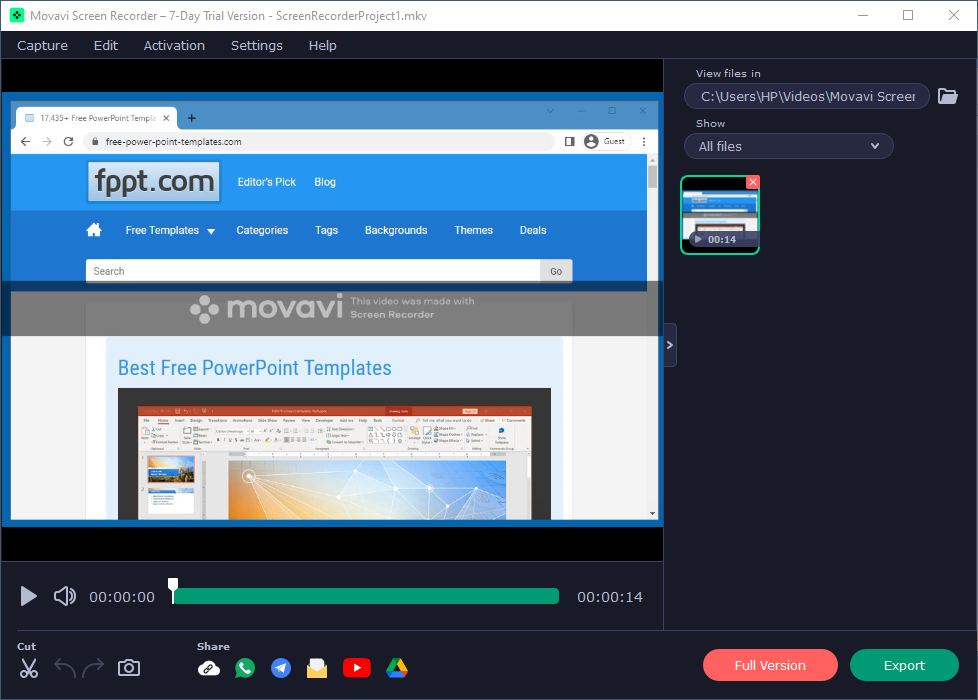The width and height of the screenshot is (978, 700).
Task: Upload the recording to Google Drive
Action: [397, 668]
